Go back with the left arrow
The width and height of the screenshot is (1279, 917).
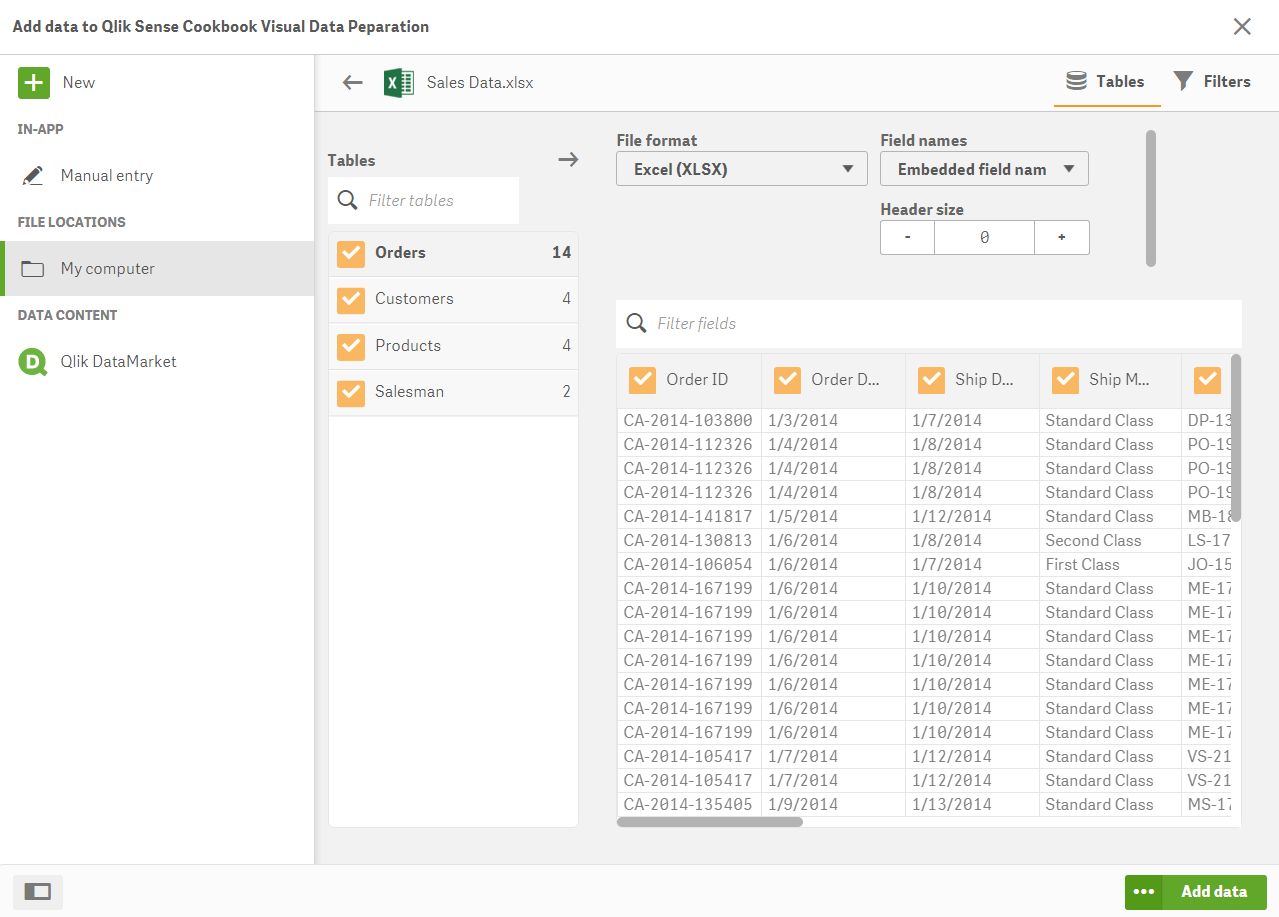pyautogui.click(x=352, y=83)
